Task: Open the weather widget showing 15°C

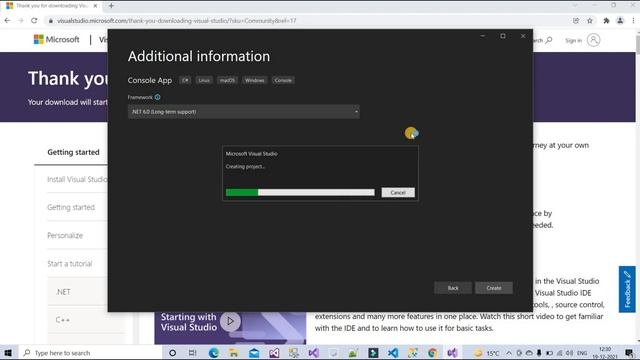Action: [487, 353]
